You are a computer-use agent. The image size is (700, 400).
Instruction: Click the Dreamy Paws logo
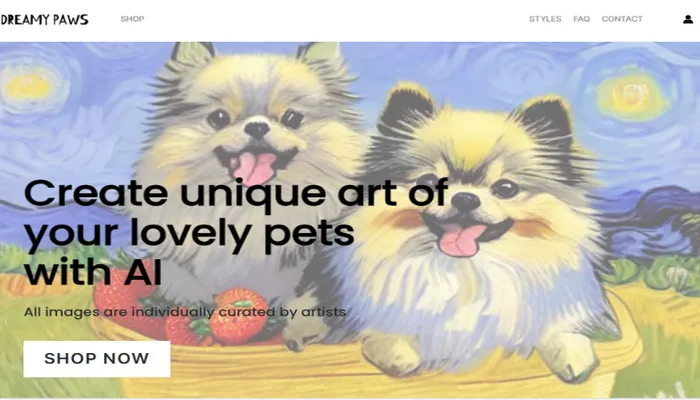click(x=44, y=19)
